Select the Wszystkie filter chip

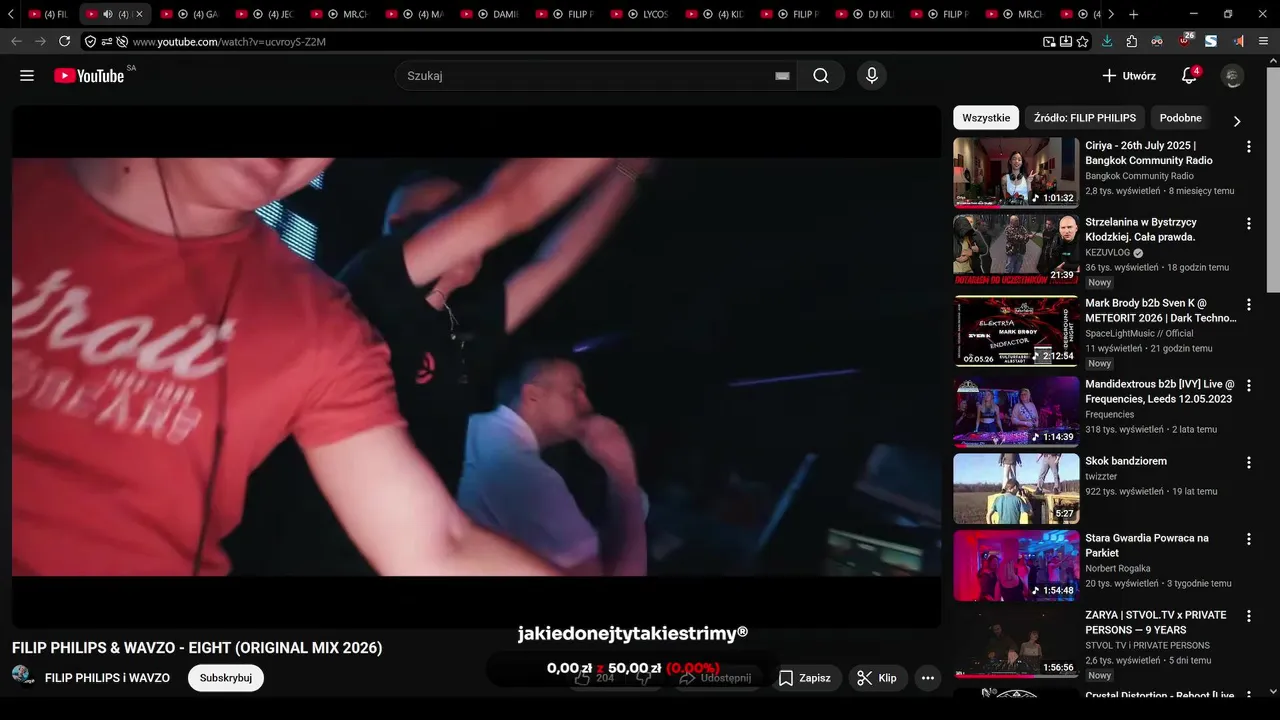point(986,118)
